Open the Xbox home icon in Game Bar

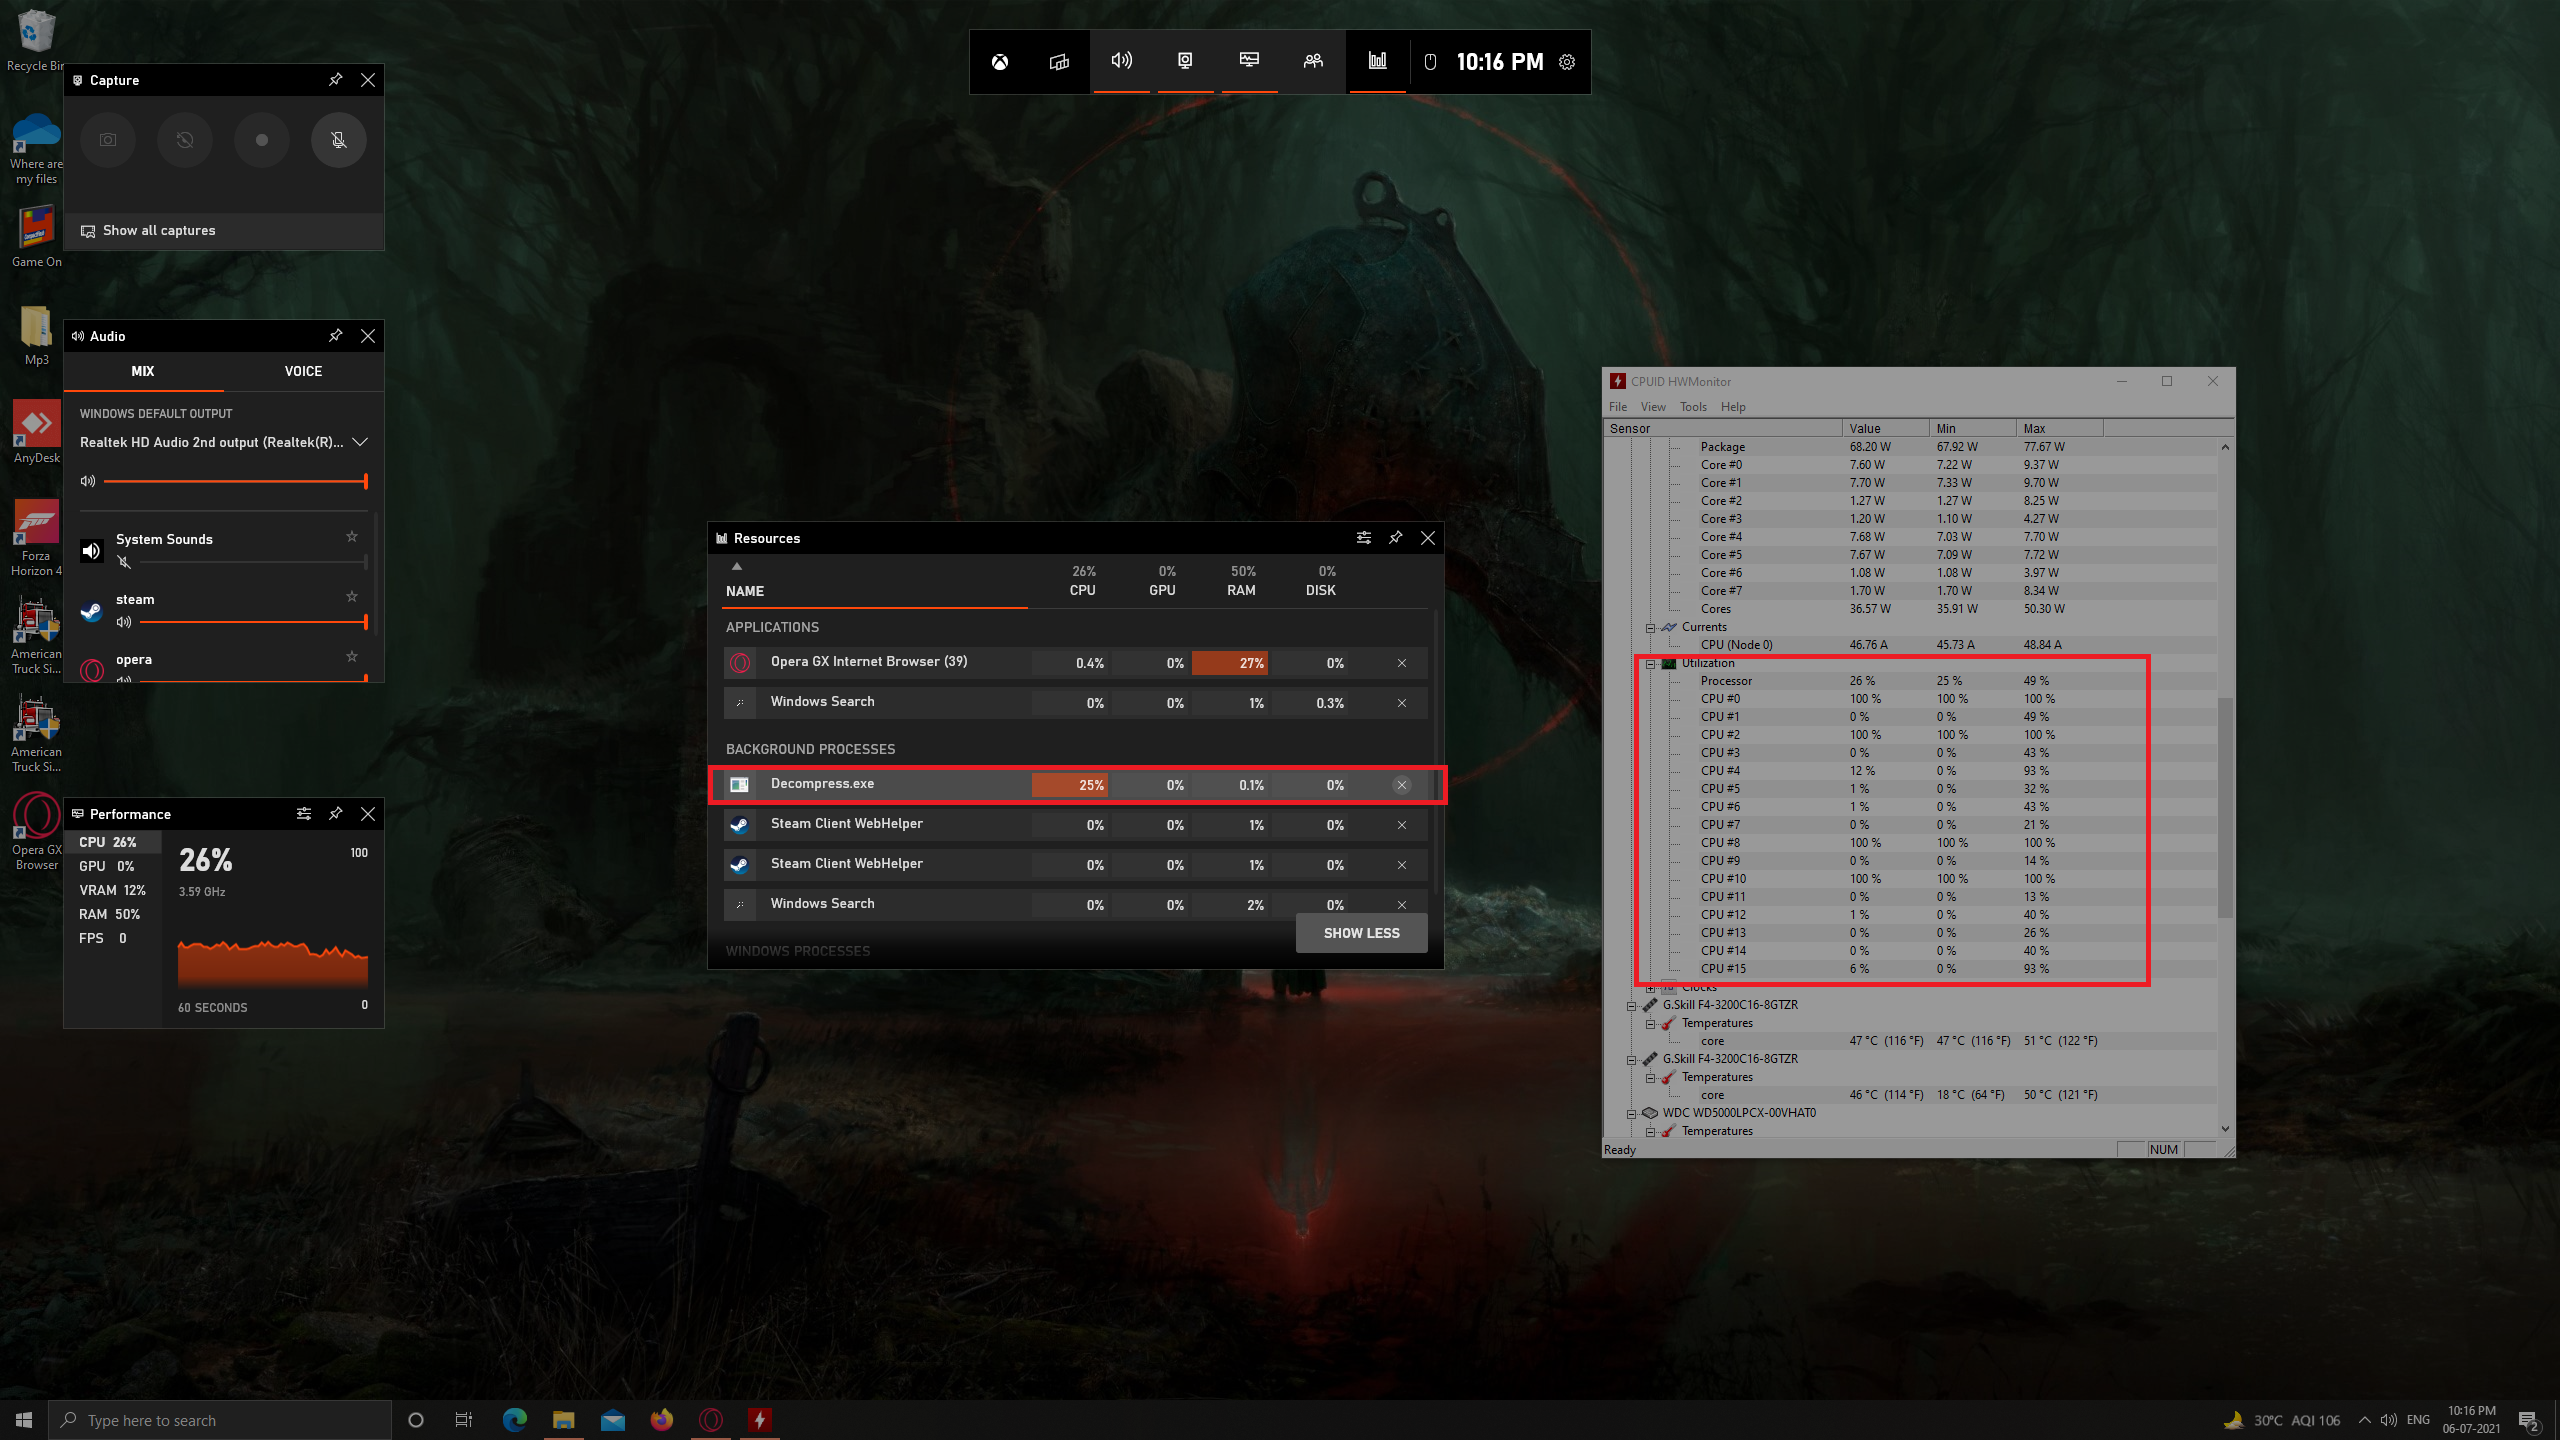point(999,62)
